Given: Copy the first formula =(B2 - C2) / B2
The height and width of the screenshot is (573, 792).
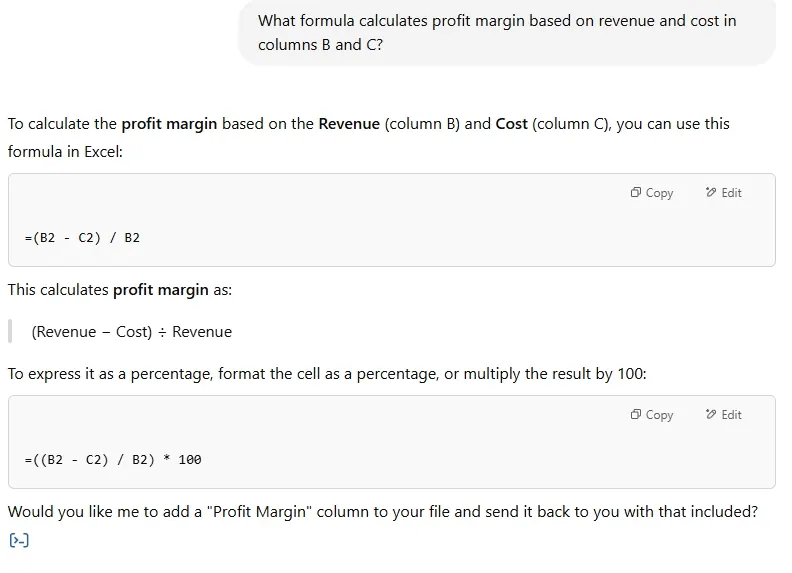Looking at the screenshot, I should [652, 193].
